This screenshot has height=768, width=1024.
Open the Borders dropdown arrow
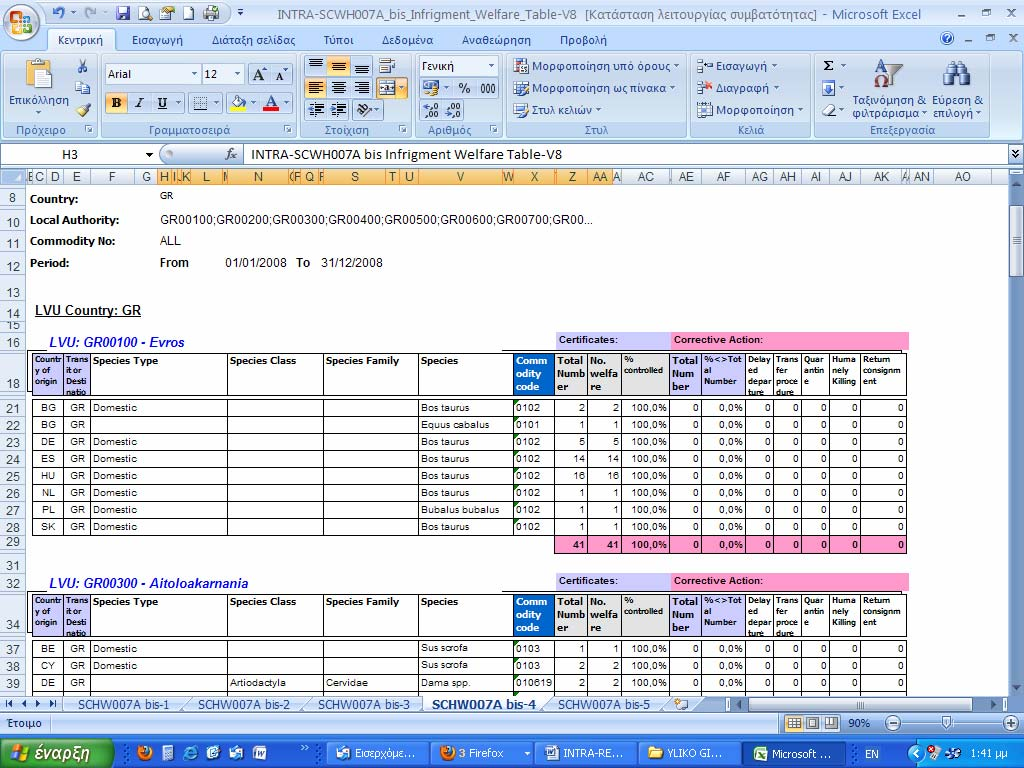pos(216,103)
